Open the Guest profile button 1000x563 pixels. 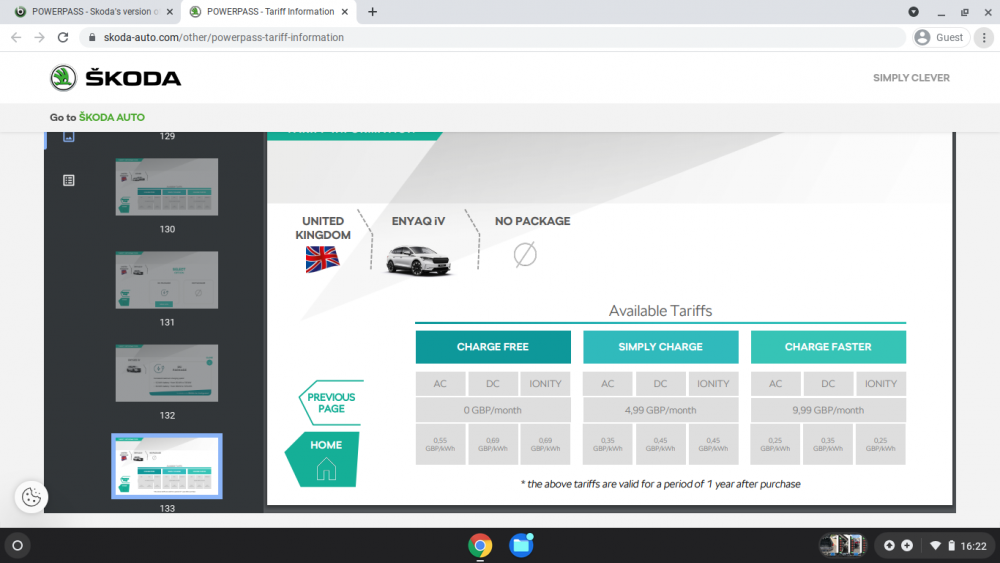[941, 38]
